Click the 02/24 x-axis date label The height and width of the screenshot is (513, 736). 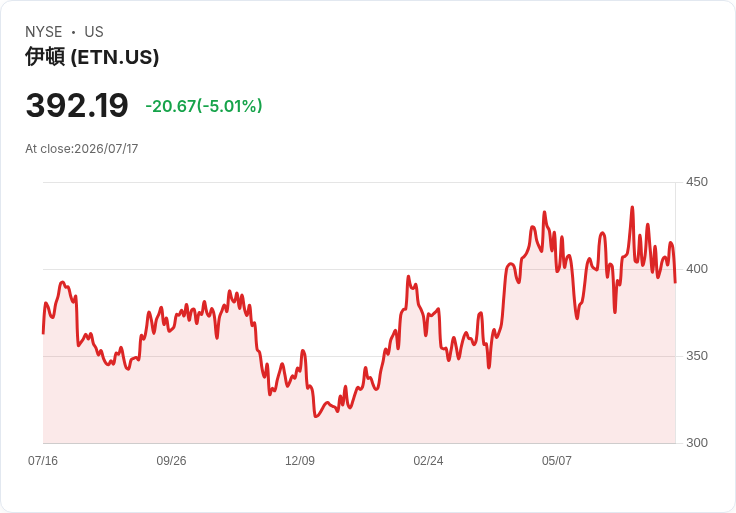pos(428,461)
